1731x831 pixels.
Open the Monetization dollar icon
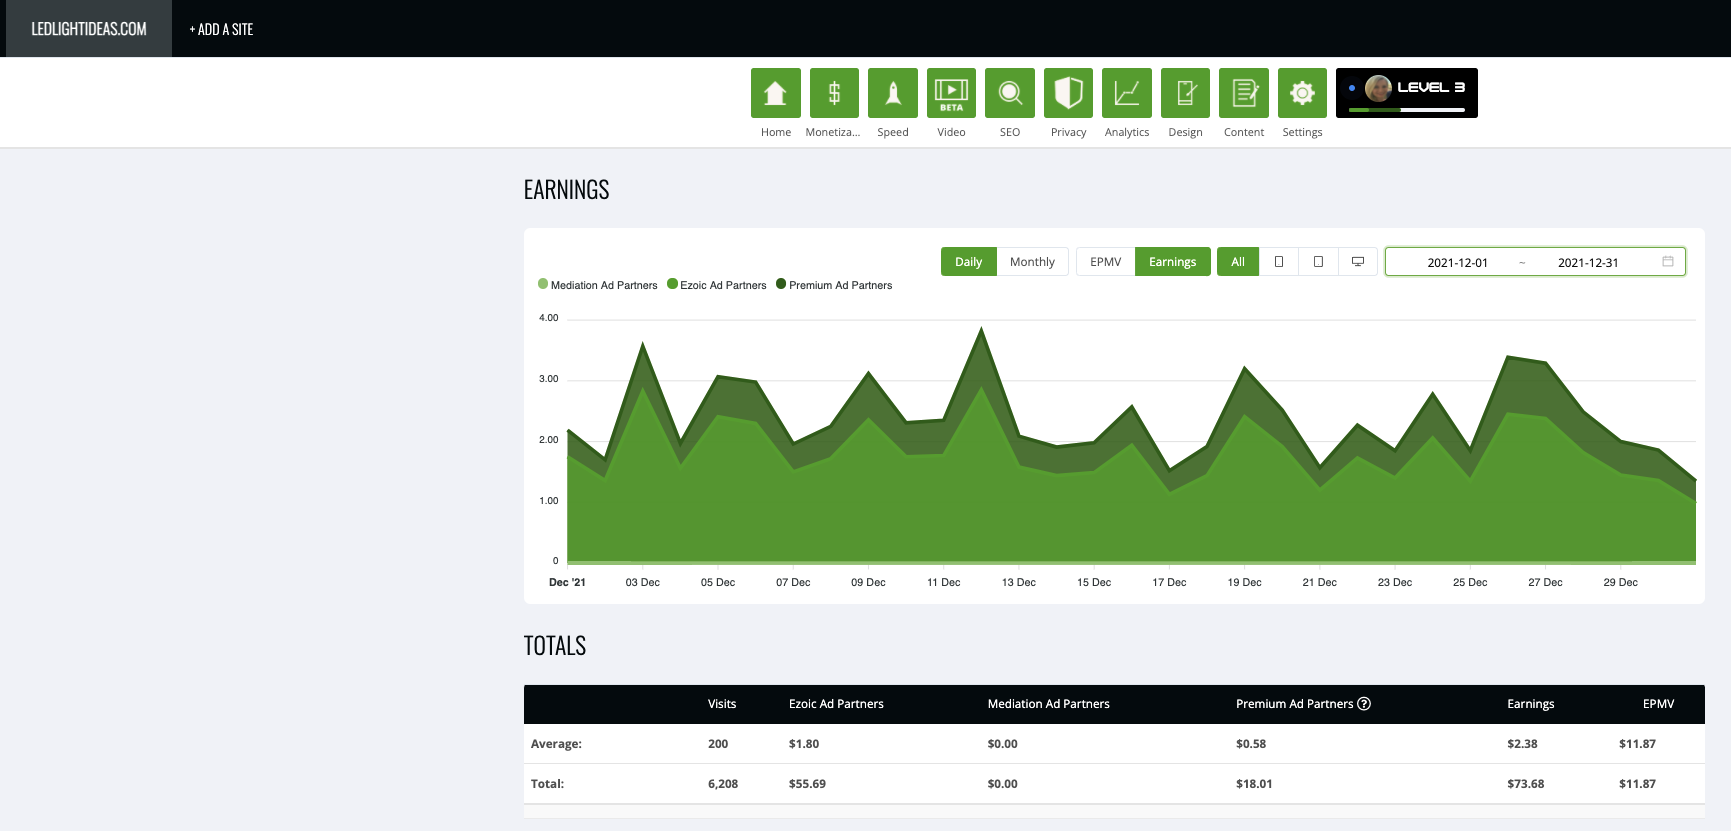click(834, 93)
